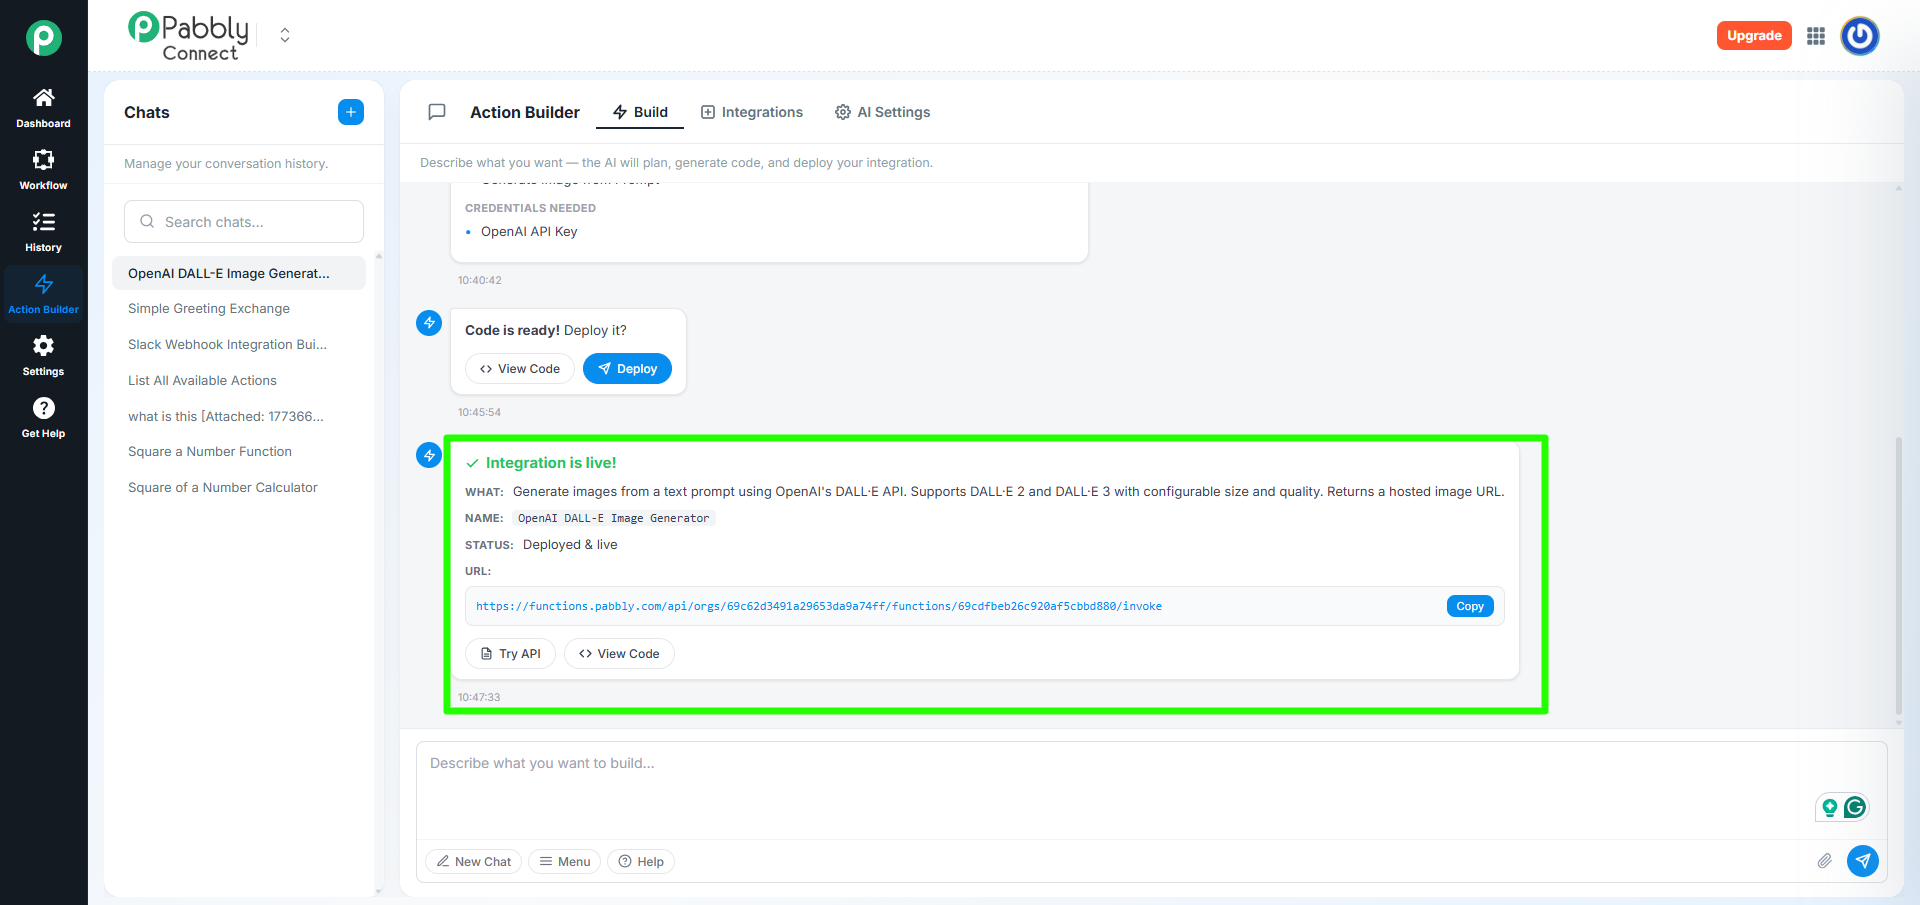Click the conversation scrollbar thumb

click(1898, 577)
